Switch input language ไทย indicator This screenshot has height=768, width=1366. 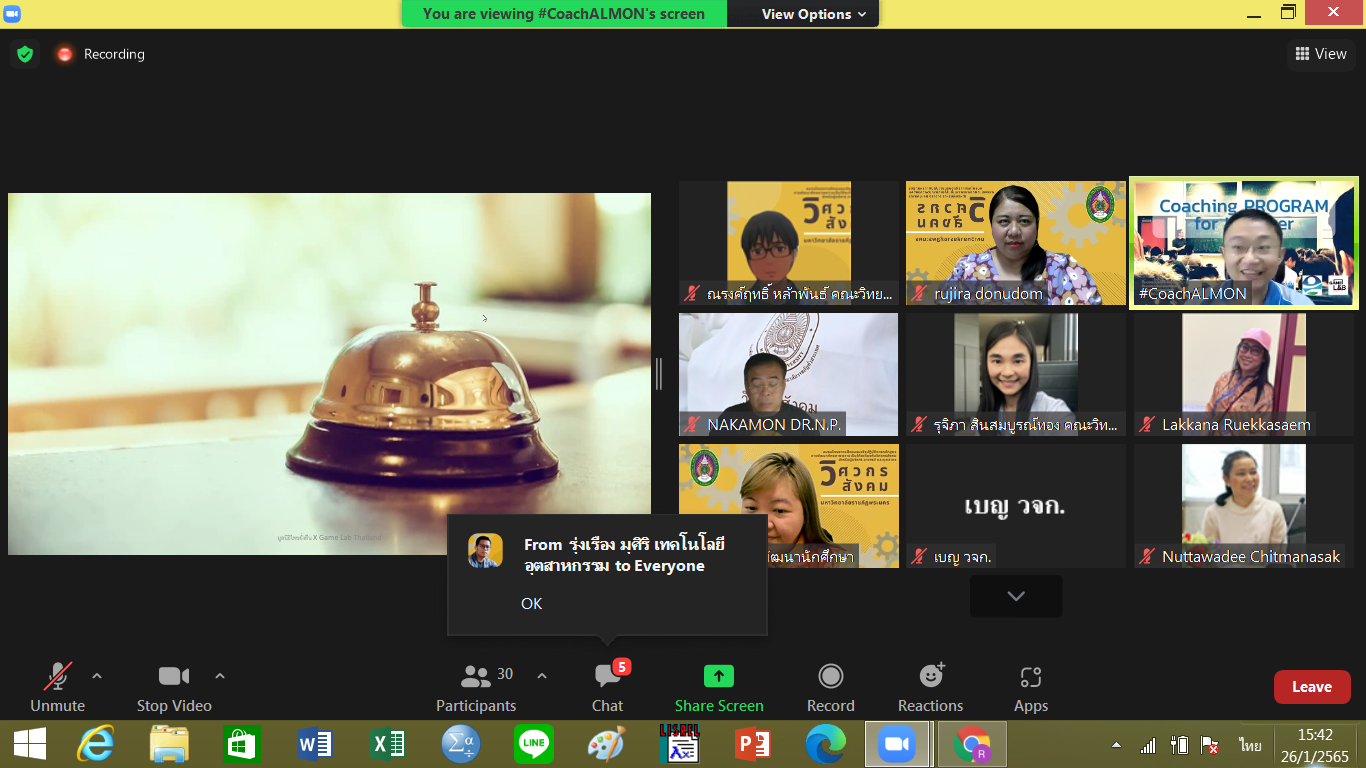click(x=1249, y=745)
